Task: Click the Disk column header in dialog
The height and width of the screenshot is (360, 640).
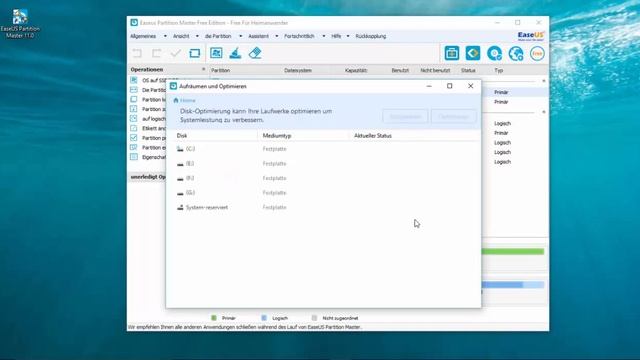Action: click(x=182, y=136)
